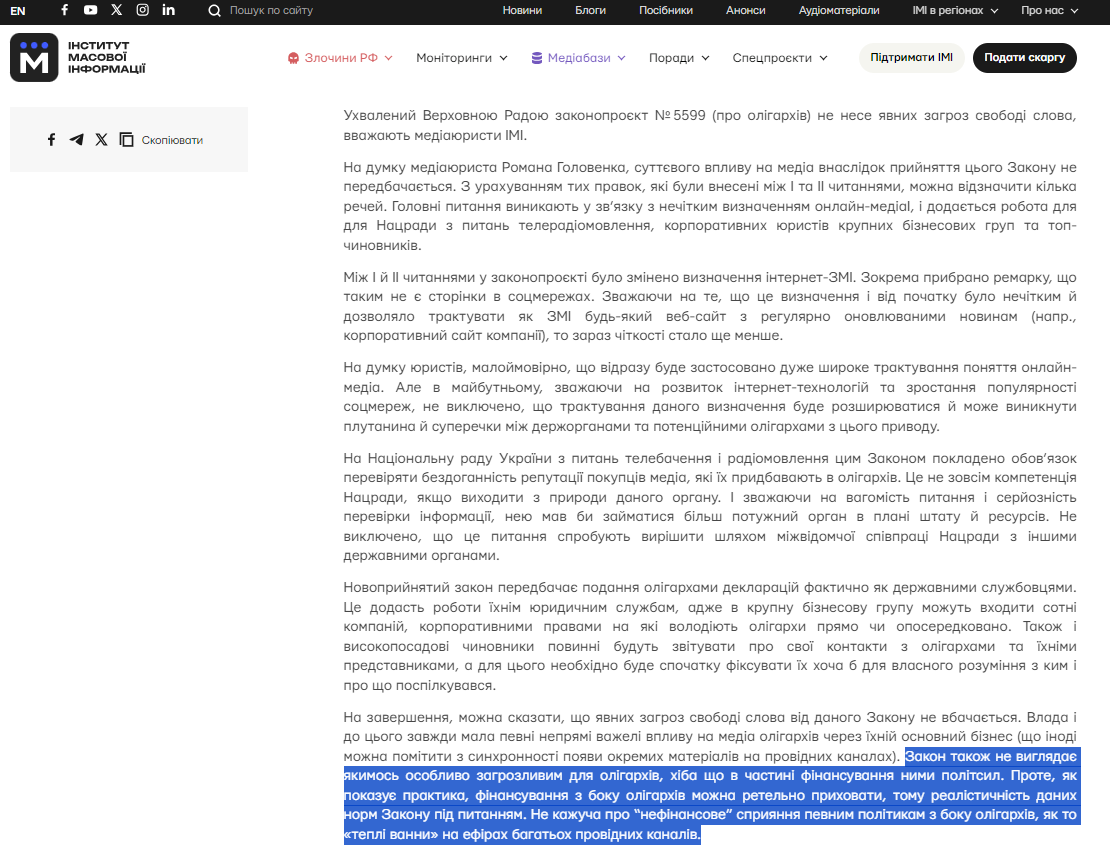Go to the Блоги section
Screen dimensions: 1110x846
tap(590, 11)
